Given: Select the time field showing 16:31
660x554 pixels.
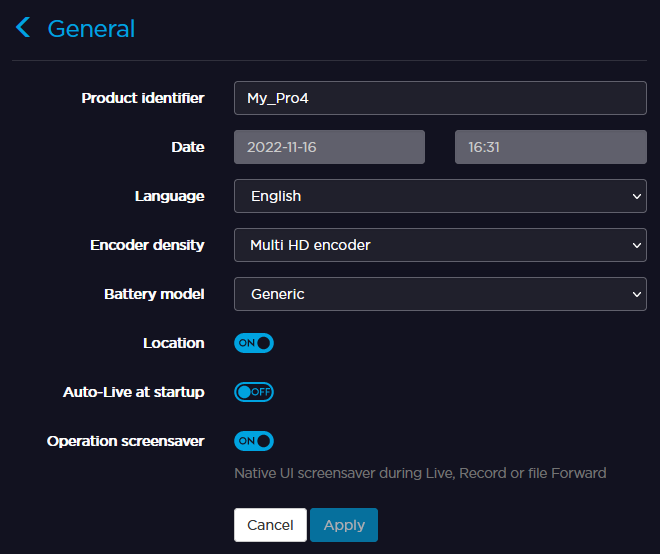Looking at the screenshot, I should pyautogui.click(x=550, y=147).
